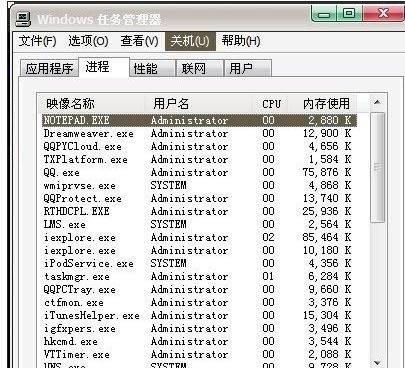Click the 6,284 K memory value
Viewport: 405px width, 368px height.
pos(330,276)
